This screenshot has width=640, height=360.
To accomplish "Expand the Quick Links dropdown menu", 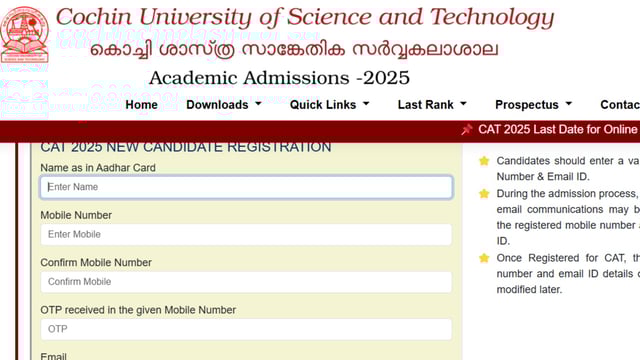I will 329,105.
